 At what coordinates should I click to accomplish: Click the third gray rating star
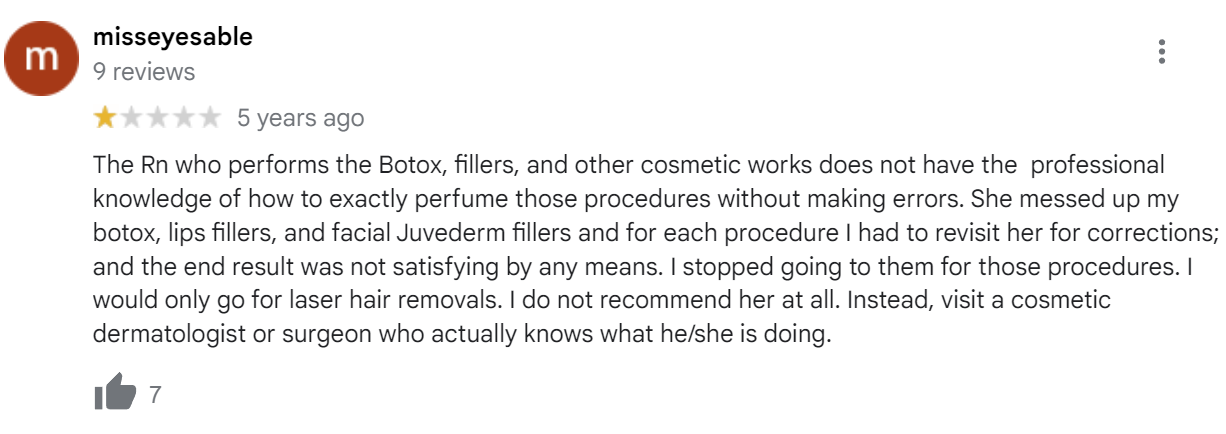(157, 118)
